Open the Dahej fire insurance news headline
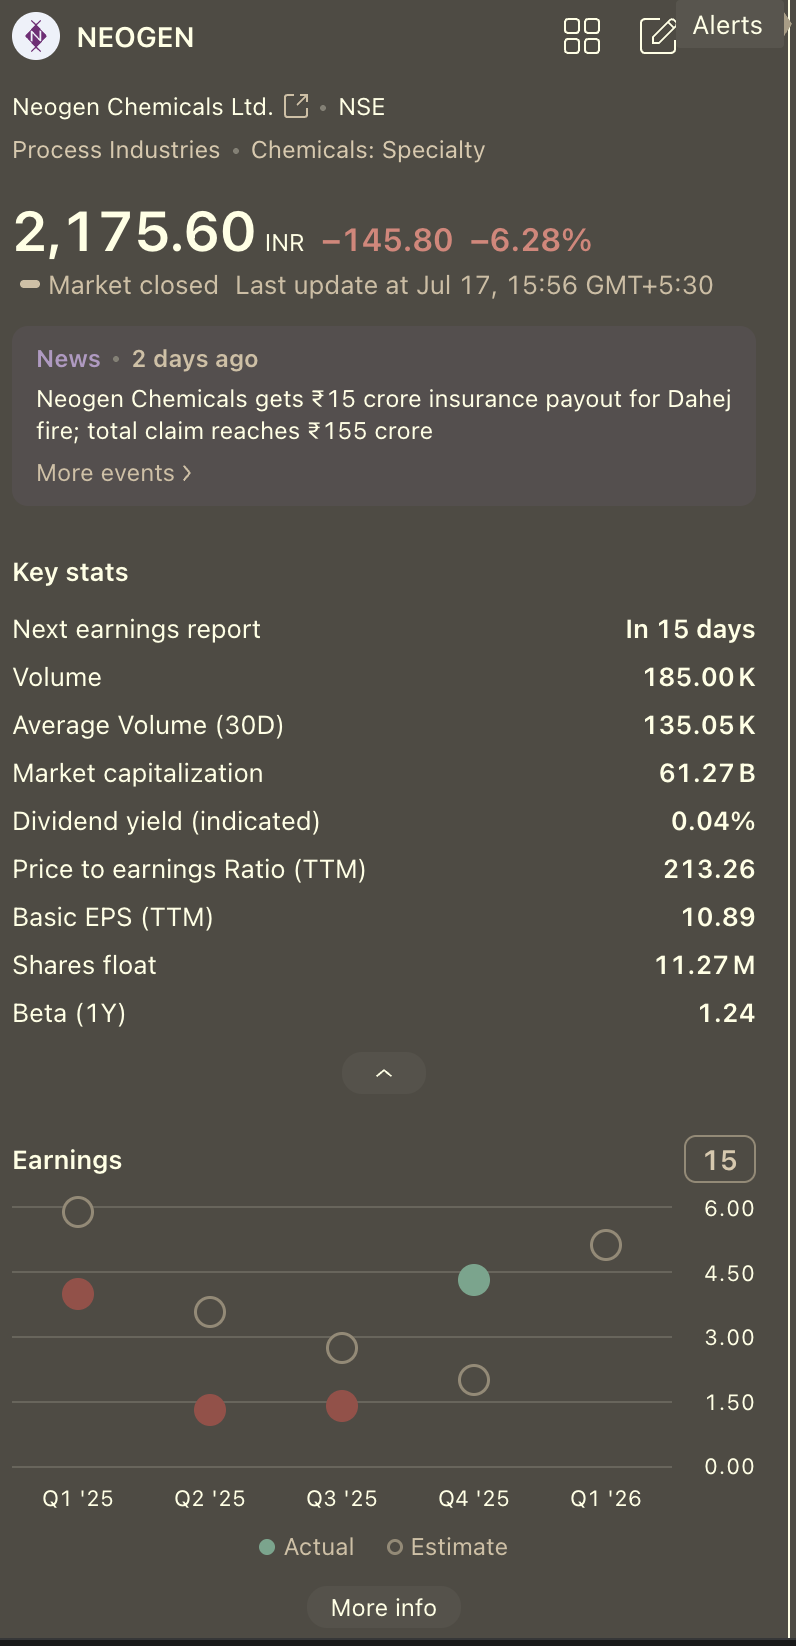 coord(384,415)
